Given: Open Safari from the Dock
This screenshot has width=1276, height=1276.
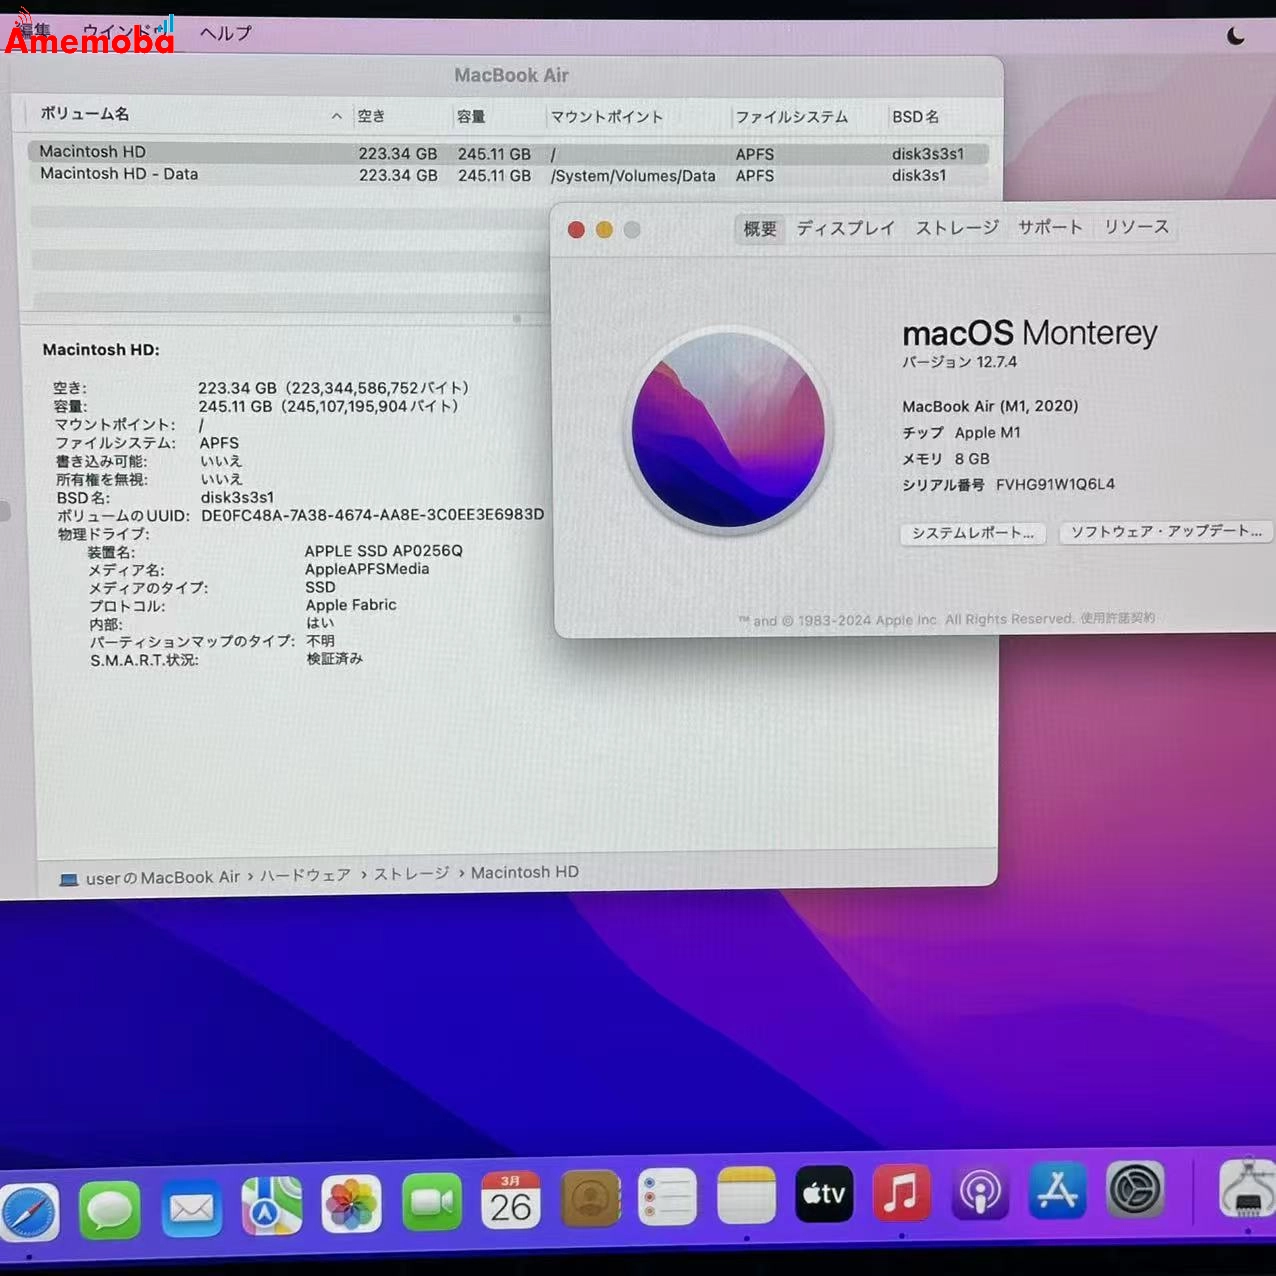Looking at the screenshot, I should 32,1212.
